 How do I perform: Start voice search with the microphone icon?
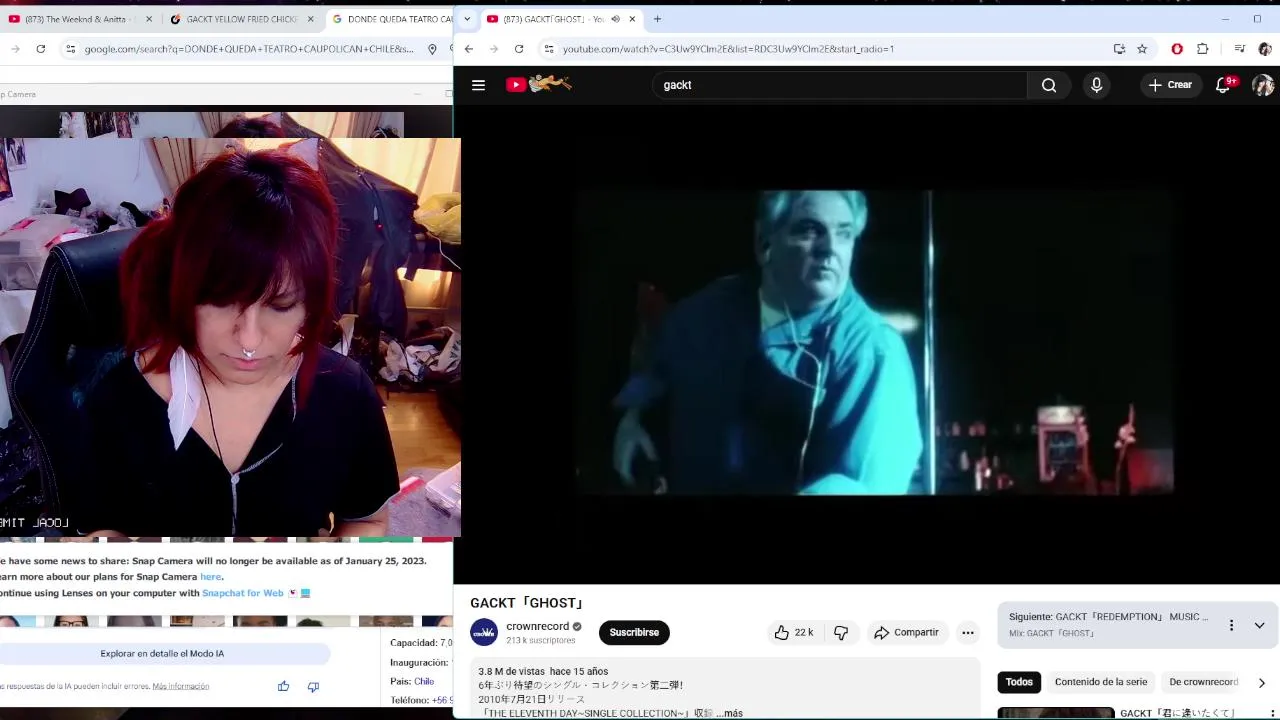[x=1096, y=85]
